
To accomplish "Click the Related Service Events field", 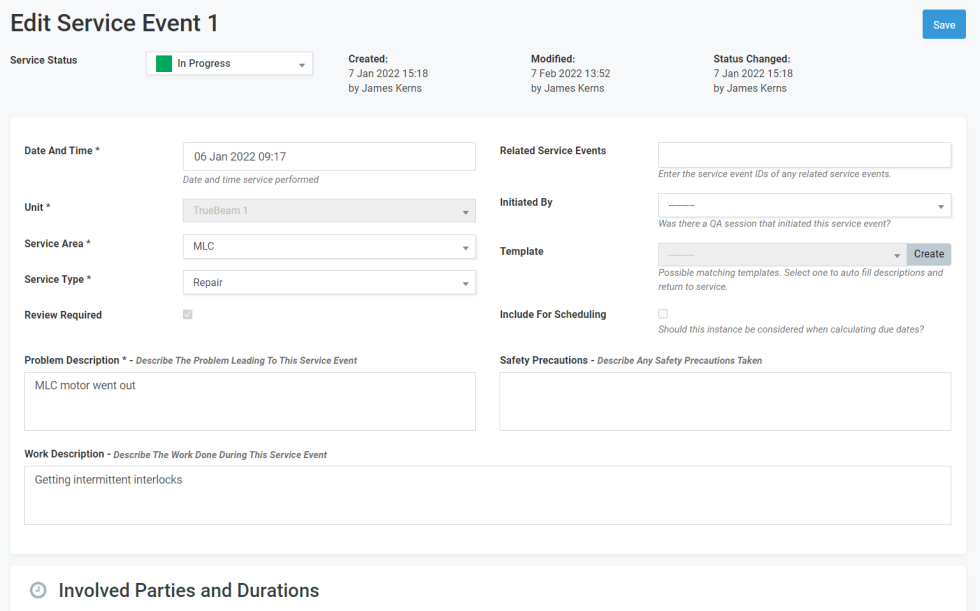I will pyautogui.click(x=804, y=155).
